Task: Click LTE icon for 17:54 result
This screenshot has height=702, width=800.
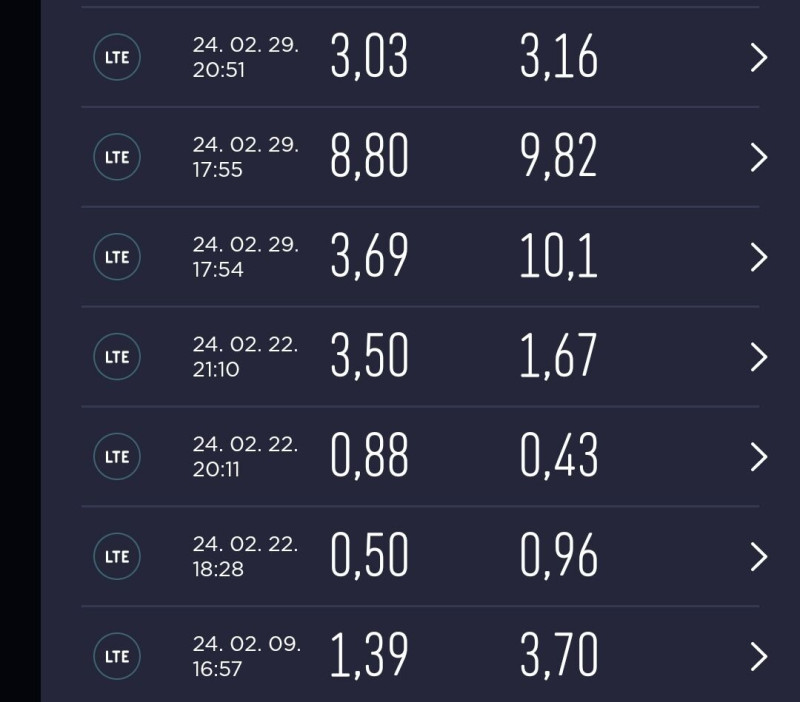Action: click(117, 257)
